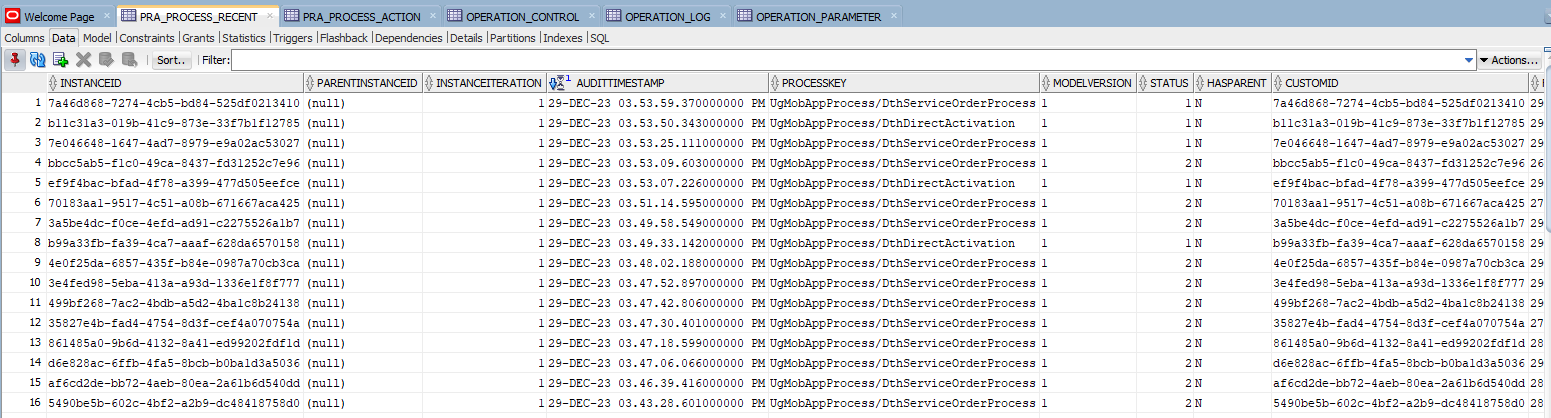Open the Partitions sub-tab

click(x=513, y=38)
